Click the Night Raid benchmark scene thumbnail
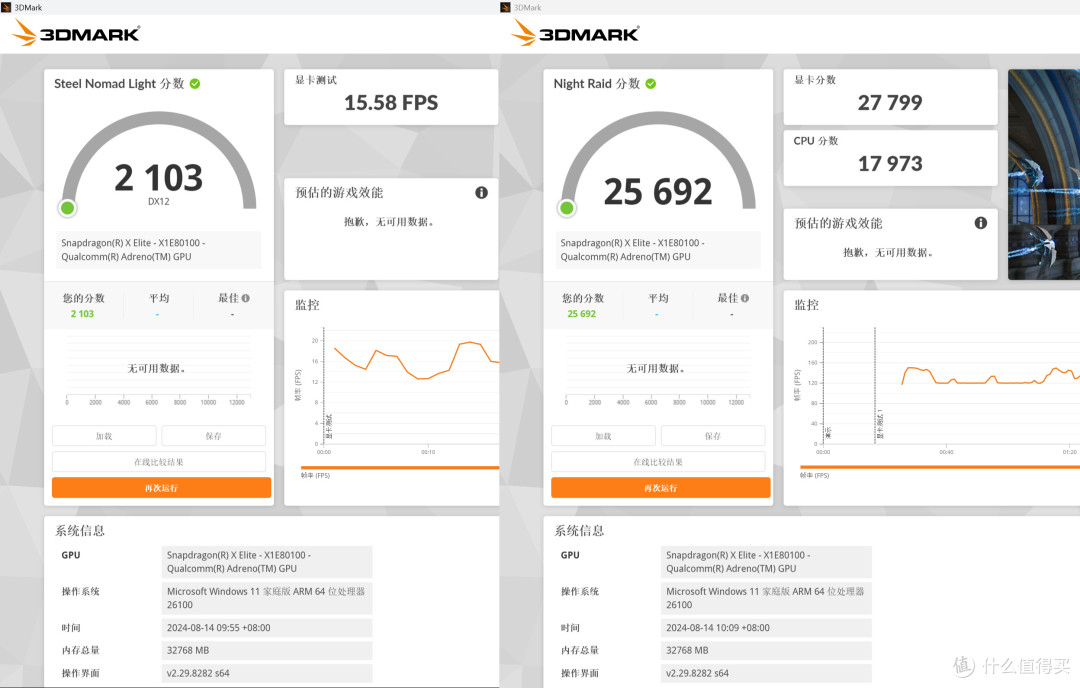The height and width of the screenshot is (688, 1080). [1043, 174]
